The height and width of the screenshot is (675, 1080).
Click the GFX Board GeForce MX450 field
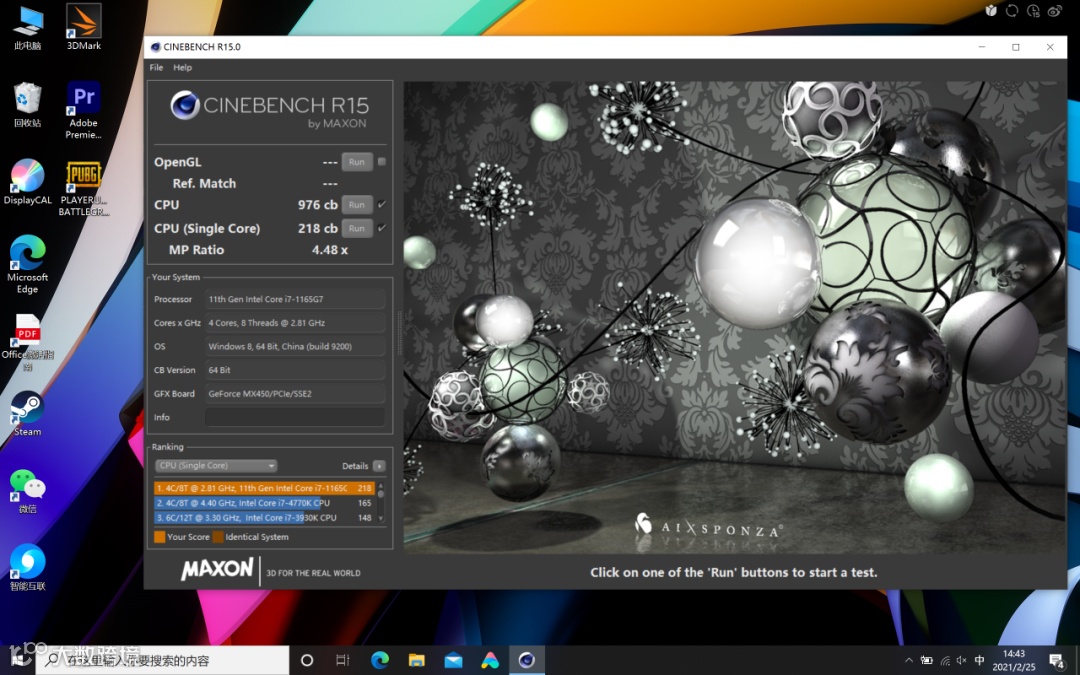295,394
